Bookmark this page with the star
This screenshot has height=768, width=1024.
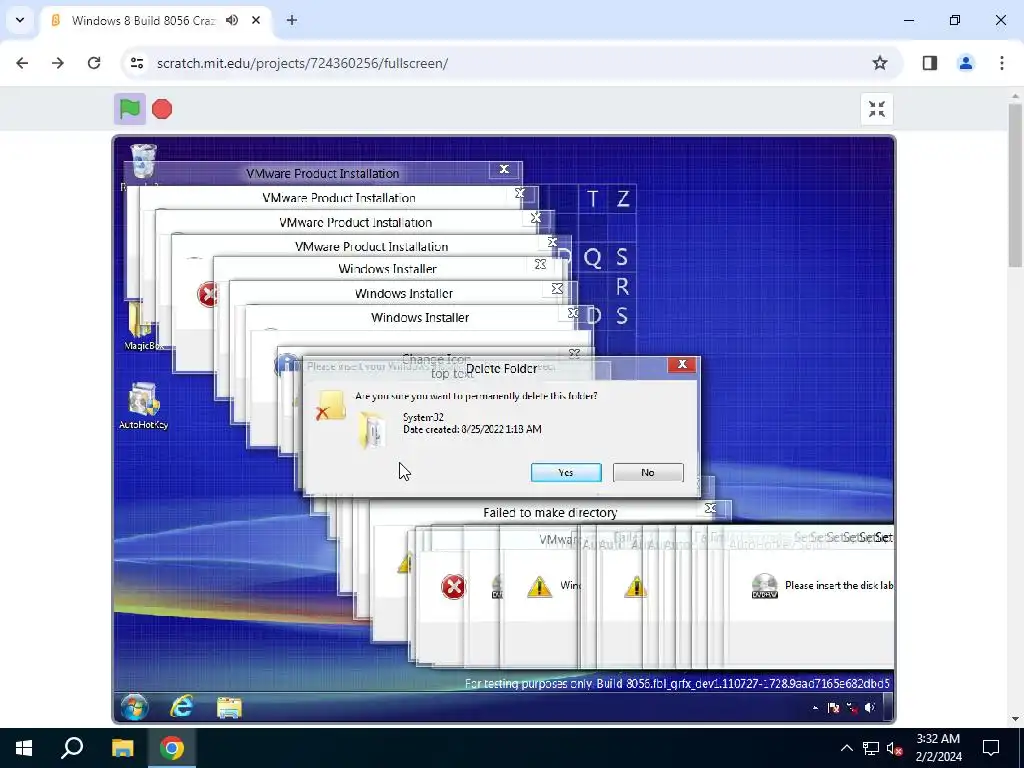click(x=880, y=63)
